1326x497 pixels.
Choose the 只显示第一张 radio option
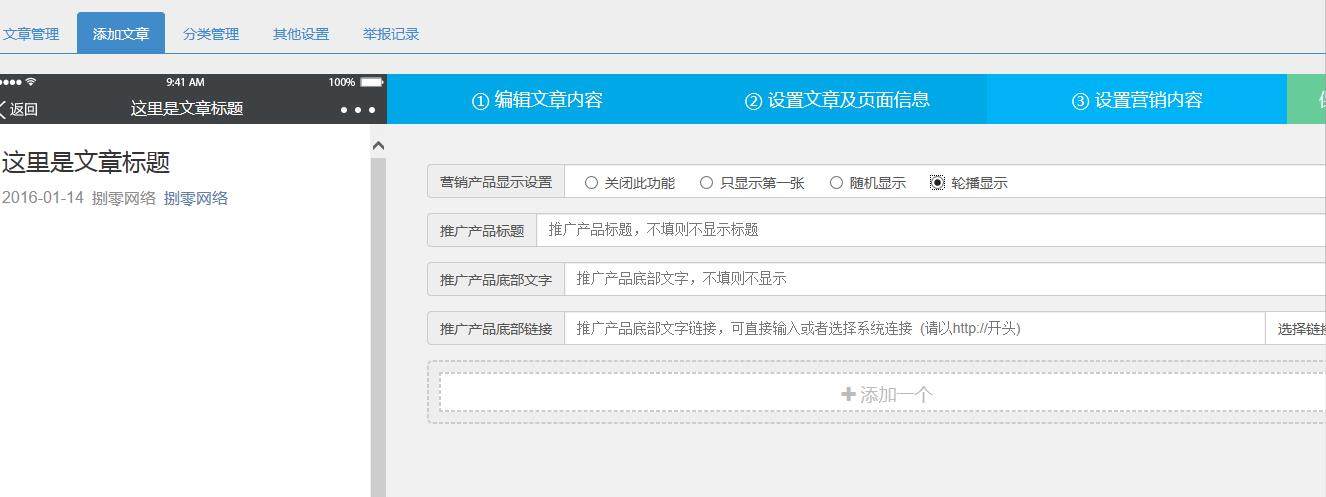point(706,183)
